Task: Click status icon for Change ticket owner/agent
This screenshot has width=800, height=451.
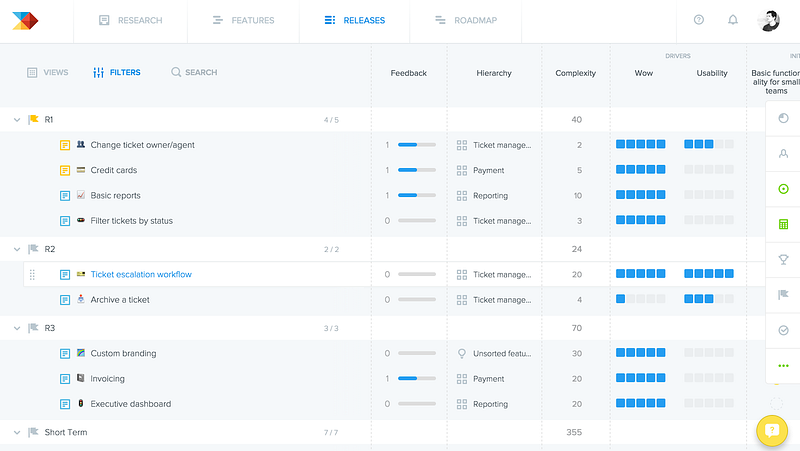Action: pyautogui.click(x=65, y=145)
